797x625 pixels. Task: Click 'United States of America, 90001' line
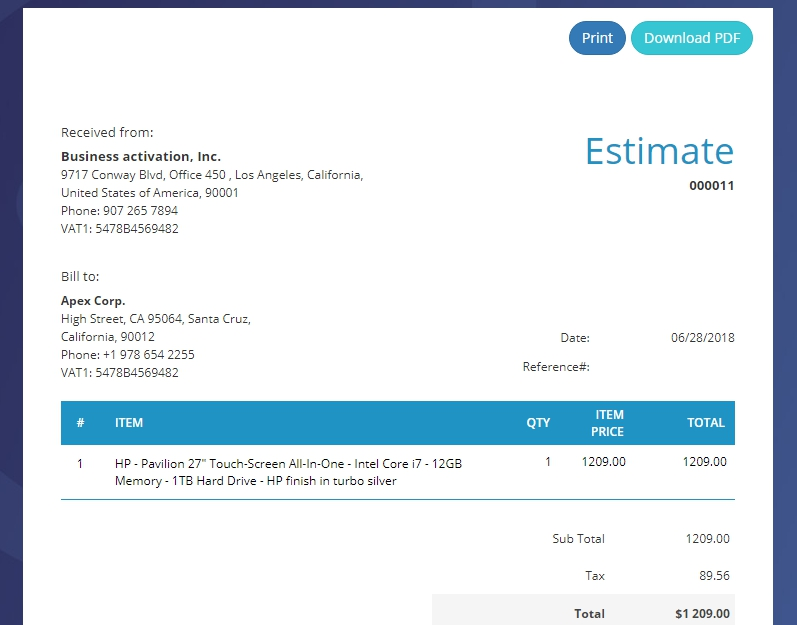click(x=149, y=193)
